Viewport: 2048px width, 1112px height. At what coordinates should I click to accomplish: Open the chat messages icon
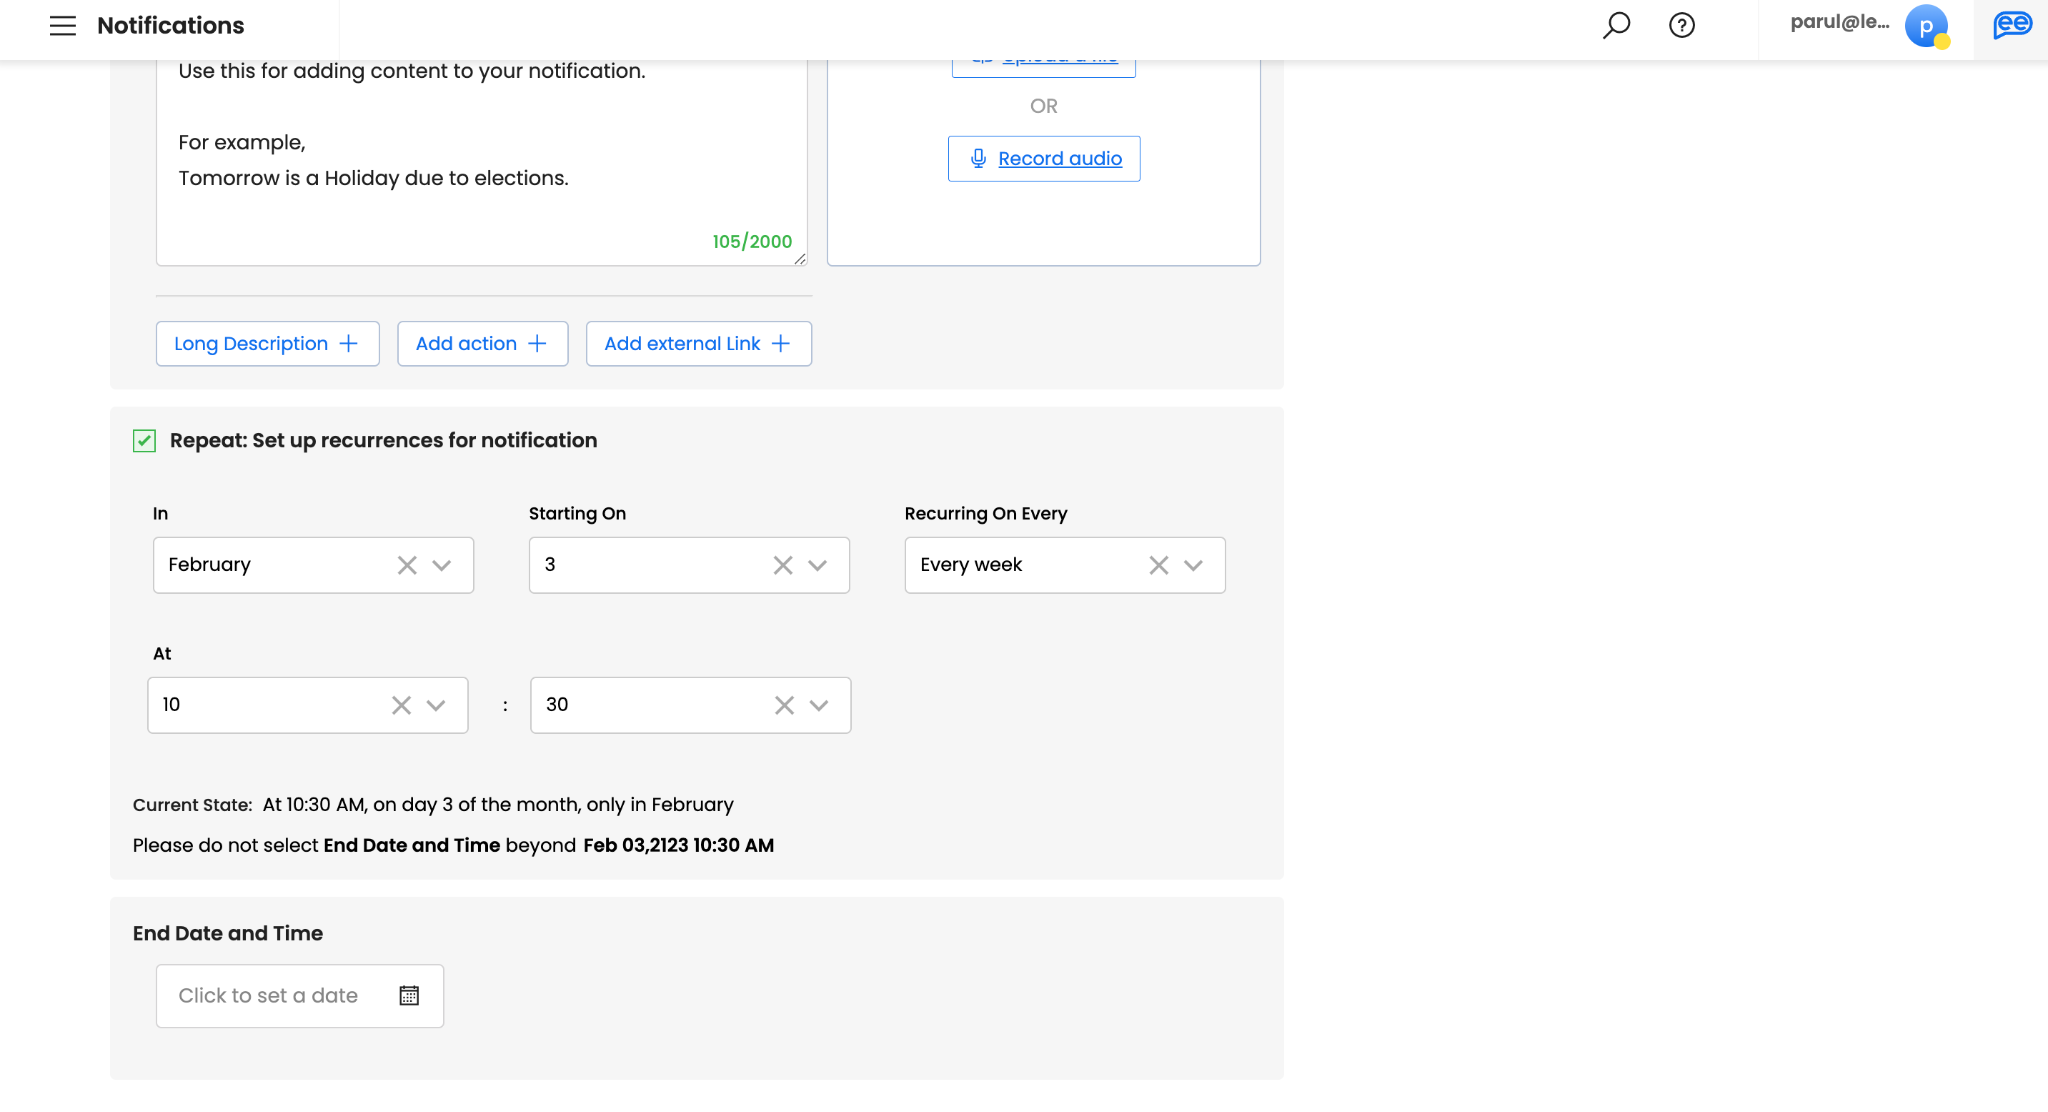pyautogui.click(x=2012, y=25)
